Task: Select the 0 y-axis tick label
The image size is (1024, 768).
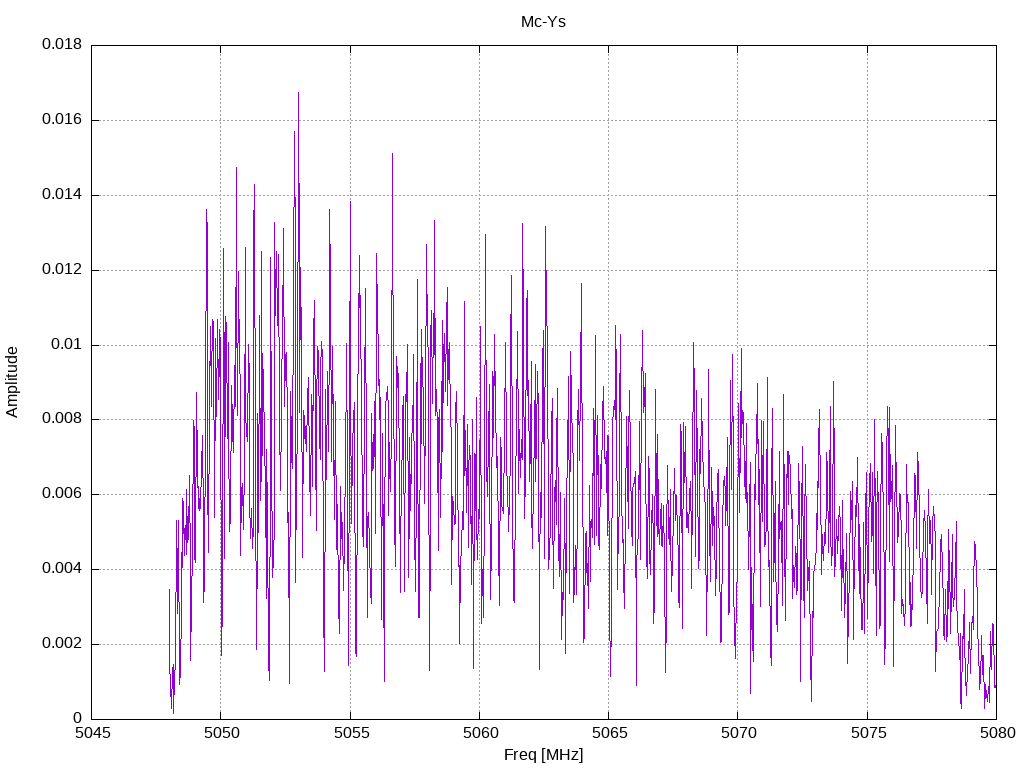Action: (77, 718)
